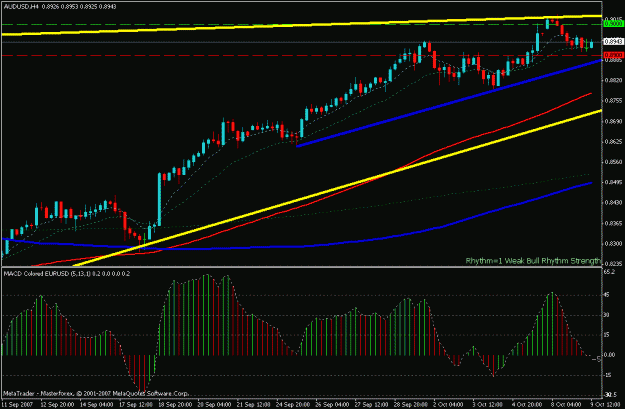625x409 pixels.
Task: Click price scale value 0.8820
Action: point(614,80)
